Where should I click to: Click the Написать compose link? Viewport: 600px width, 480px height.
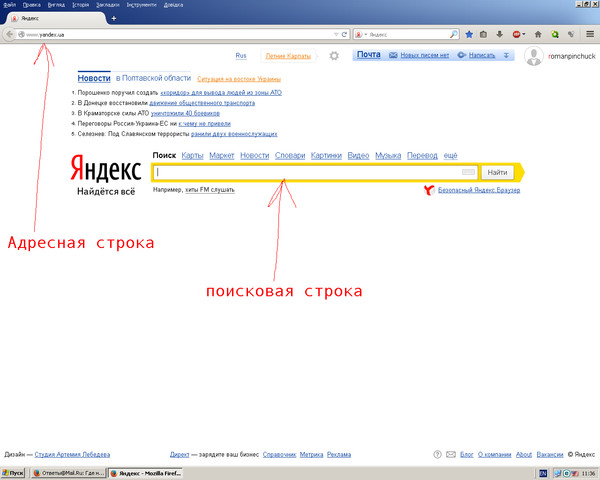pos(482,56)
